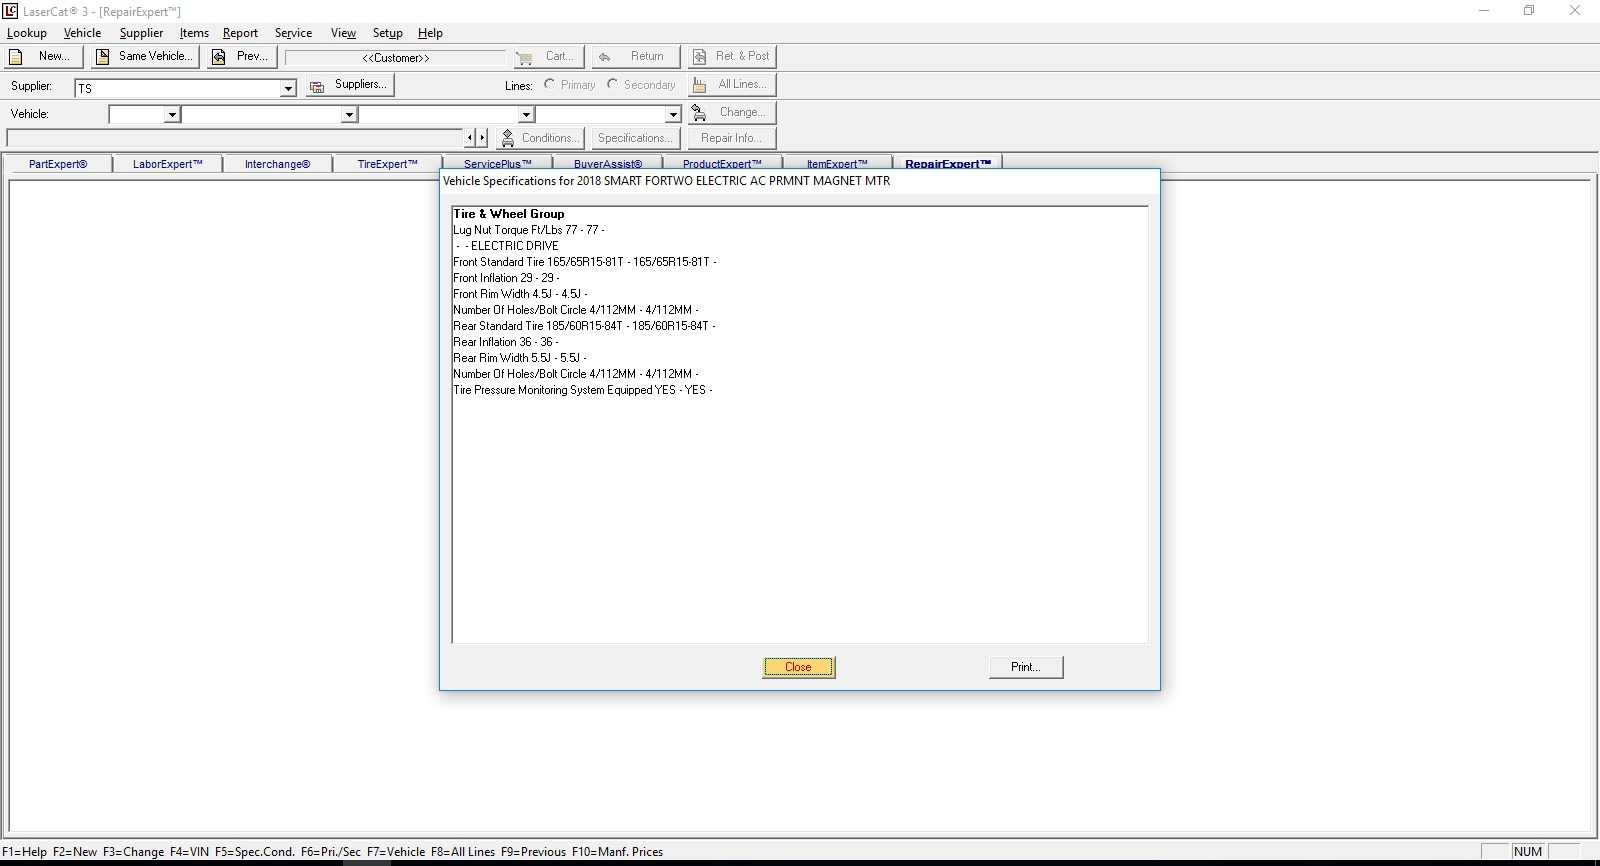Open the Report menu

pos(240,33)
